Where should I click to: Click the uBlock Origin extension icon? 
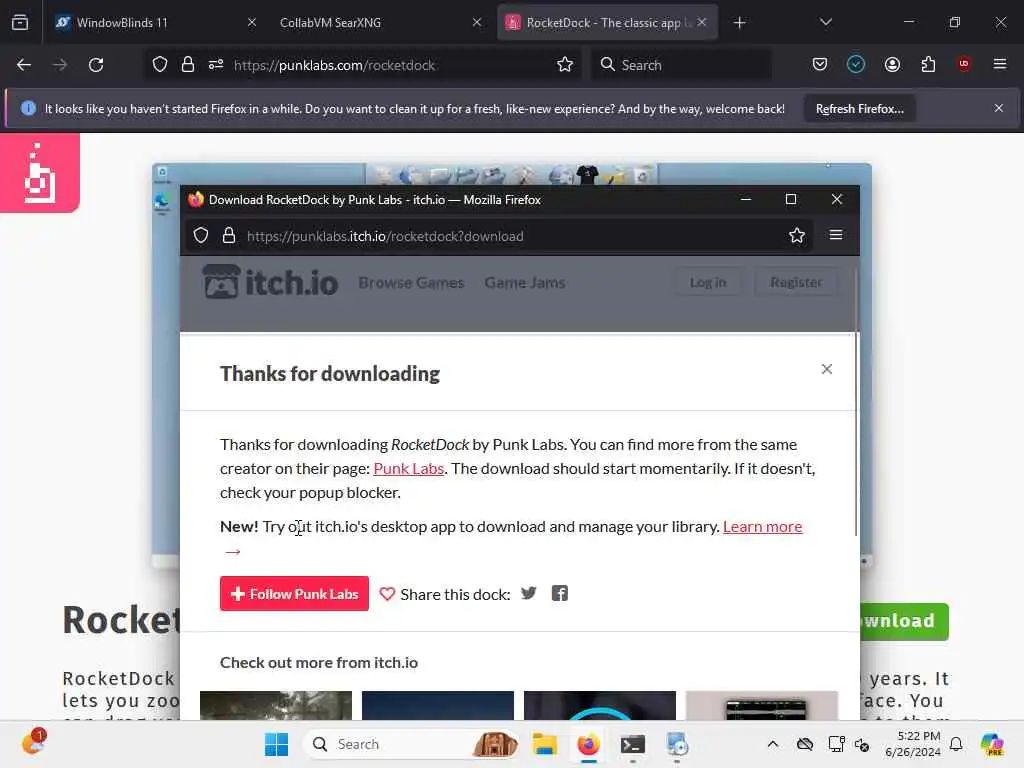[x=964, y=64]
